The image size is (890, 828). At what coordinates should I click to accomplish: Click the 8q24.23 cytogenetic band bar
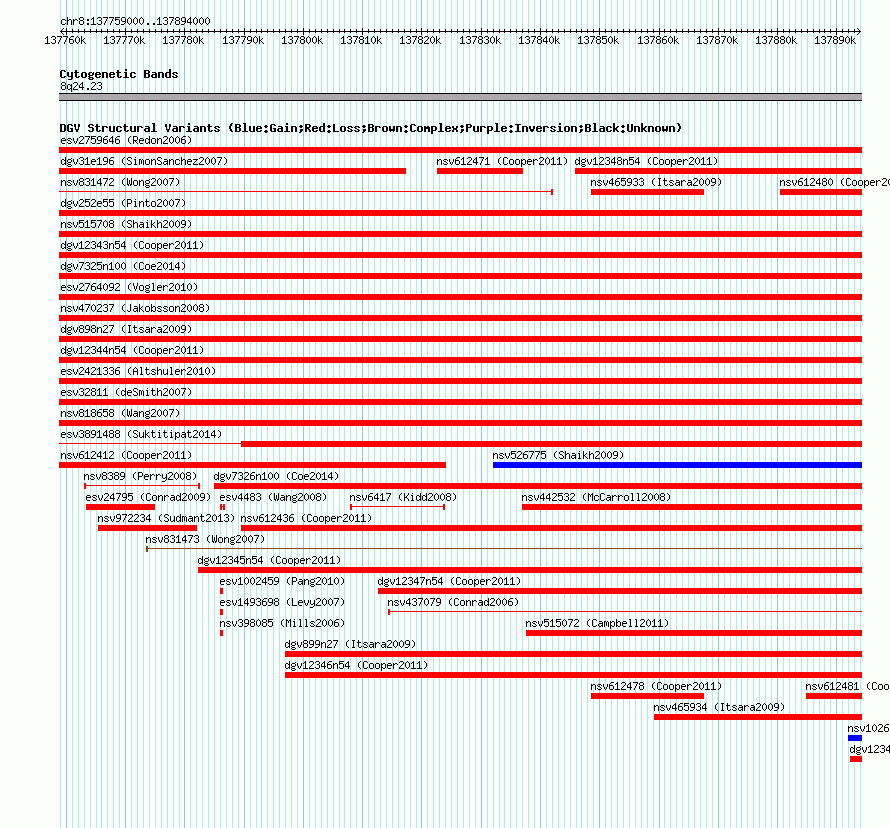coord(460,97)
